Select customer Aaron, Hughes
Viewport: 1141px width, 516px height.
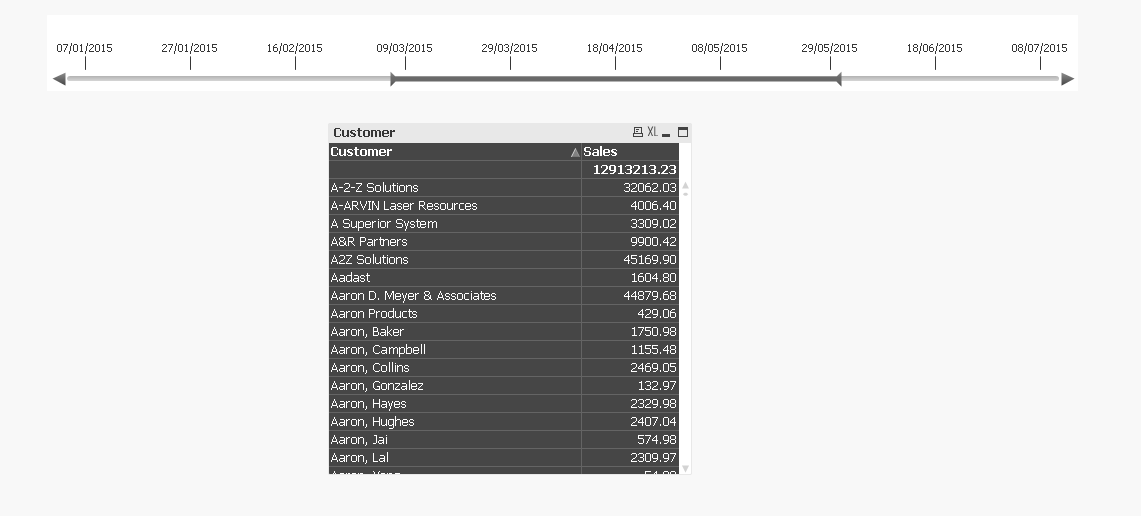pos(455,421)
